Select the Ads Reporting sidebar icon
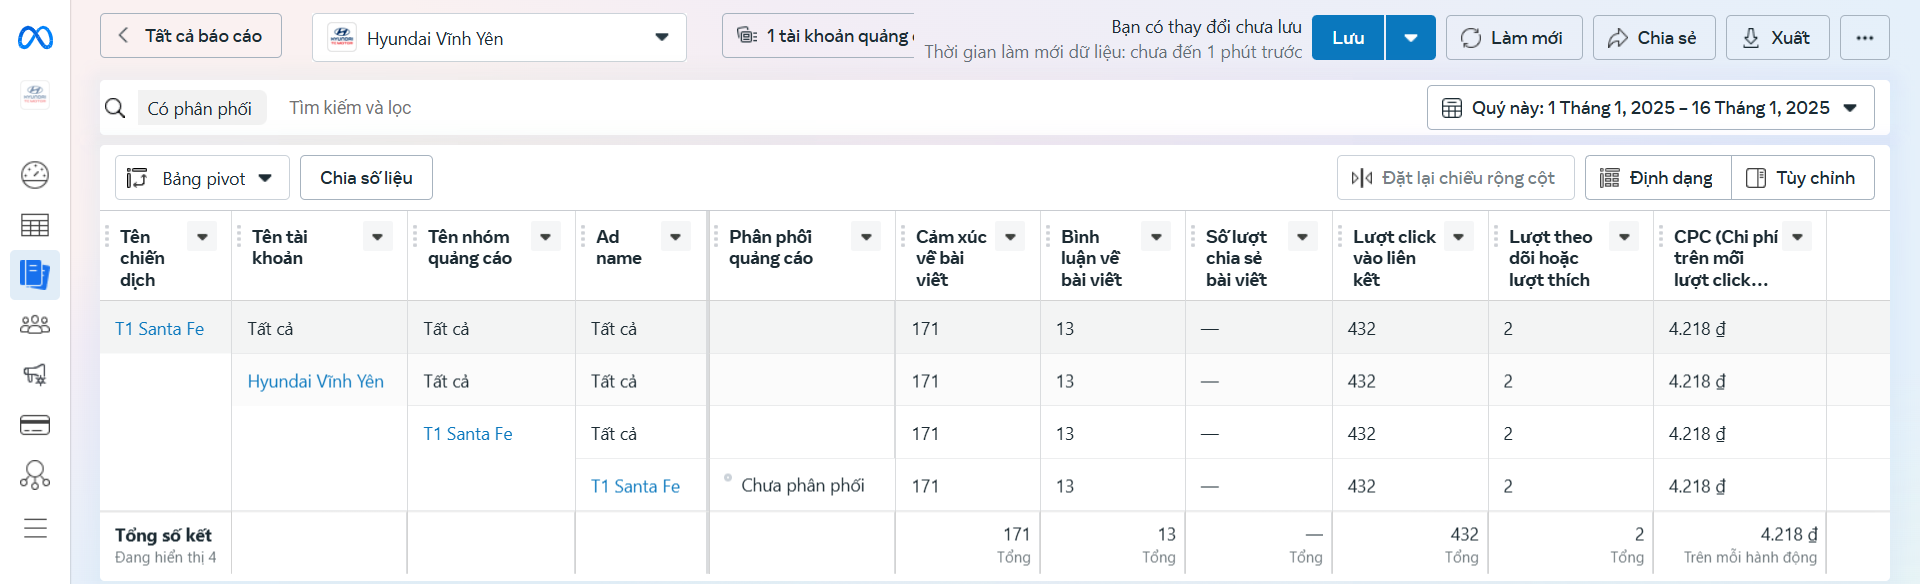This screenshot has height=584, width=1920. click(x=35, y=275)
